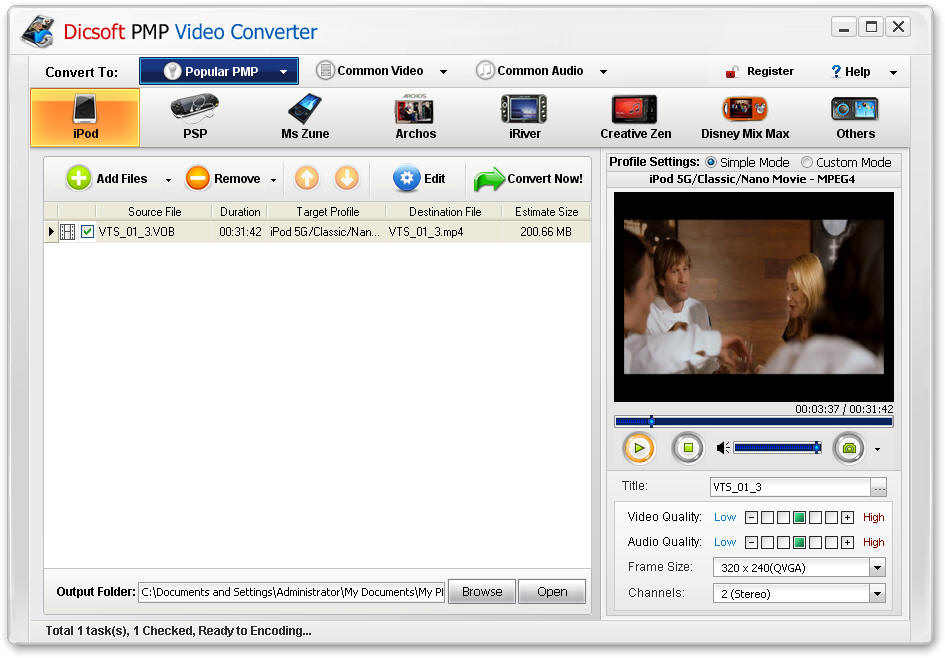Select the PSP device profile
Viewport: 945px width, 658px height.
[x=195, y=118]
